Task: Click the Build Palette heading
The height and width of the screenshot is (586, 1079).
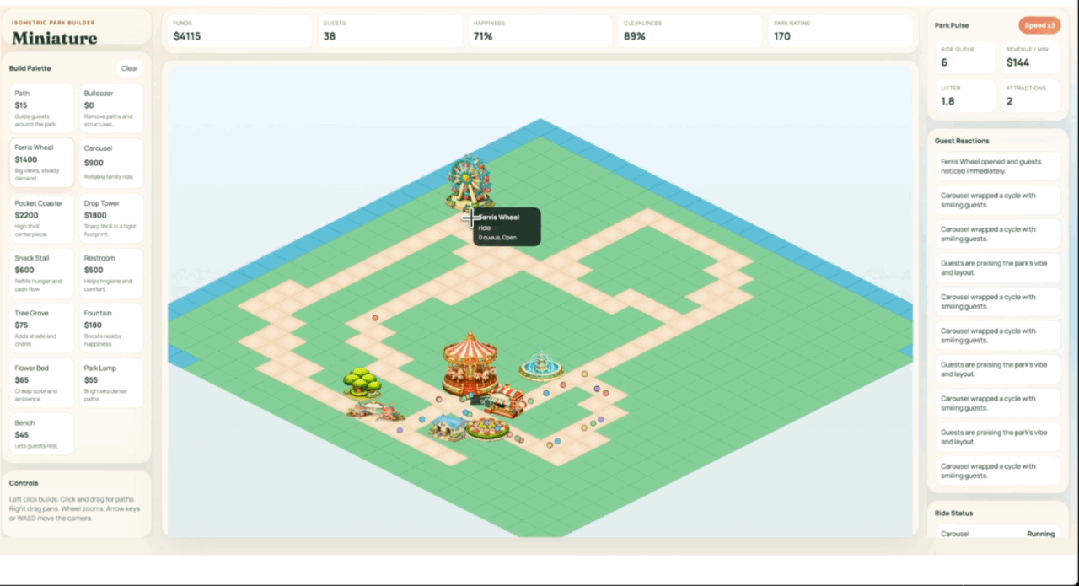Action: point(30,68)
